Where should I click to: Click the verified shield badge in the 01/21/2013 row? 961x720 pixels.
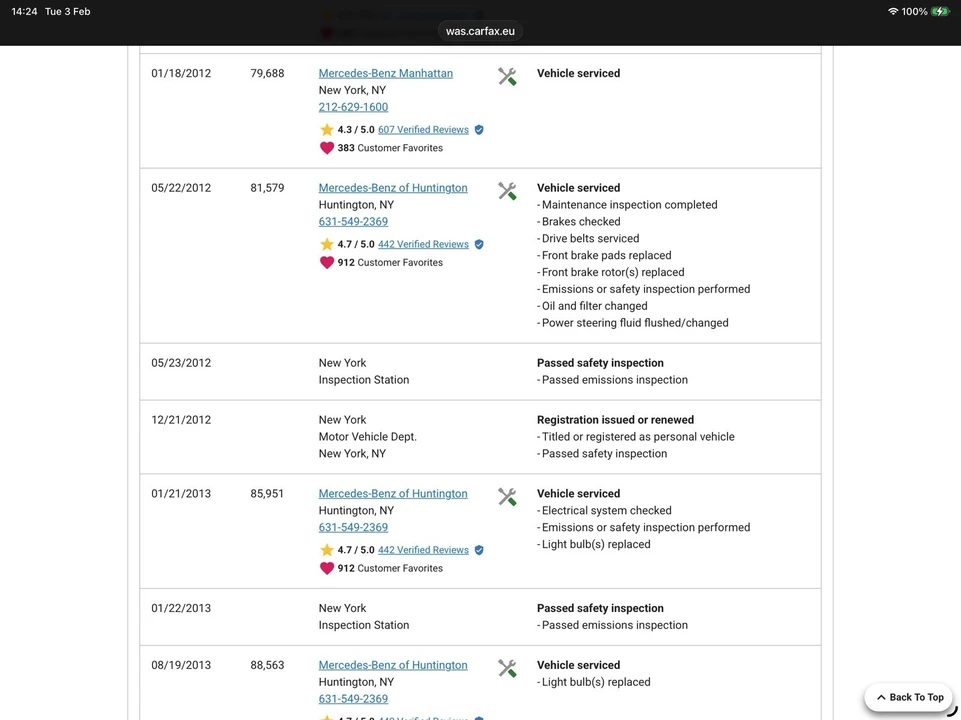[479, 550]
